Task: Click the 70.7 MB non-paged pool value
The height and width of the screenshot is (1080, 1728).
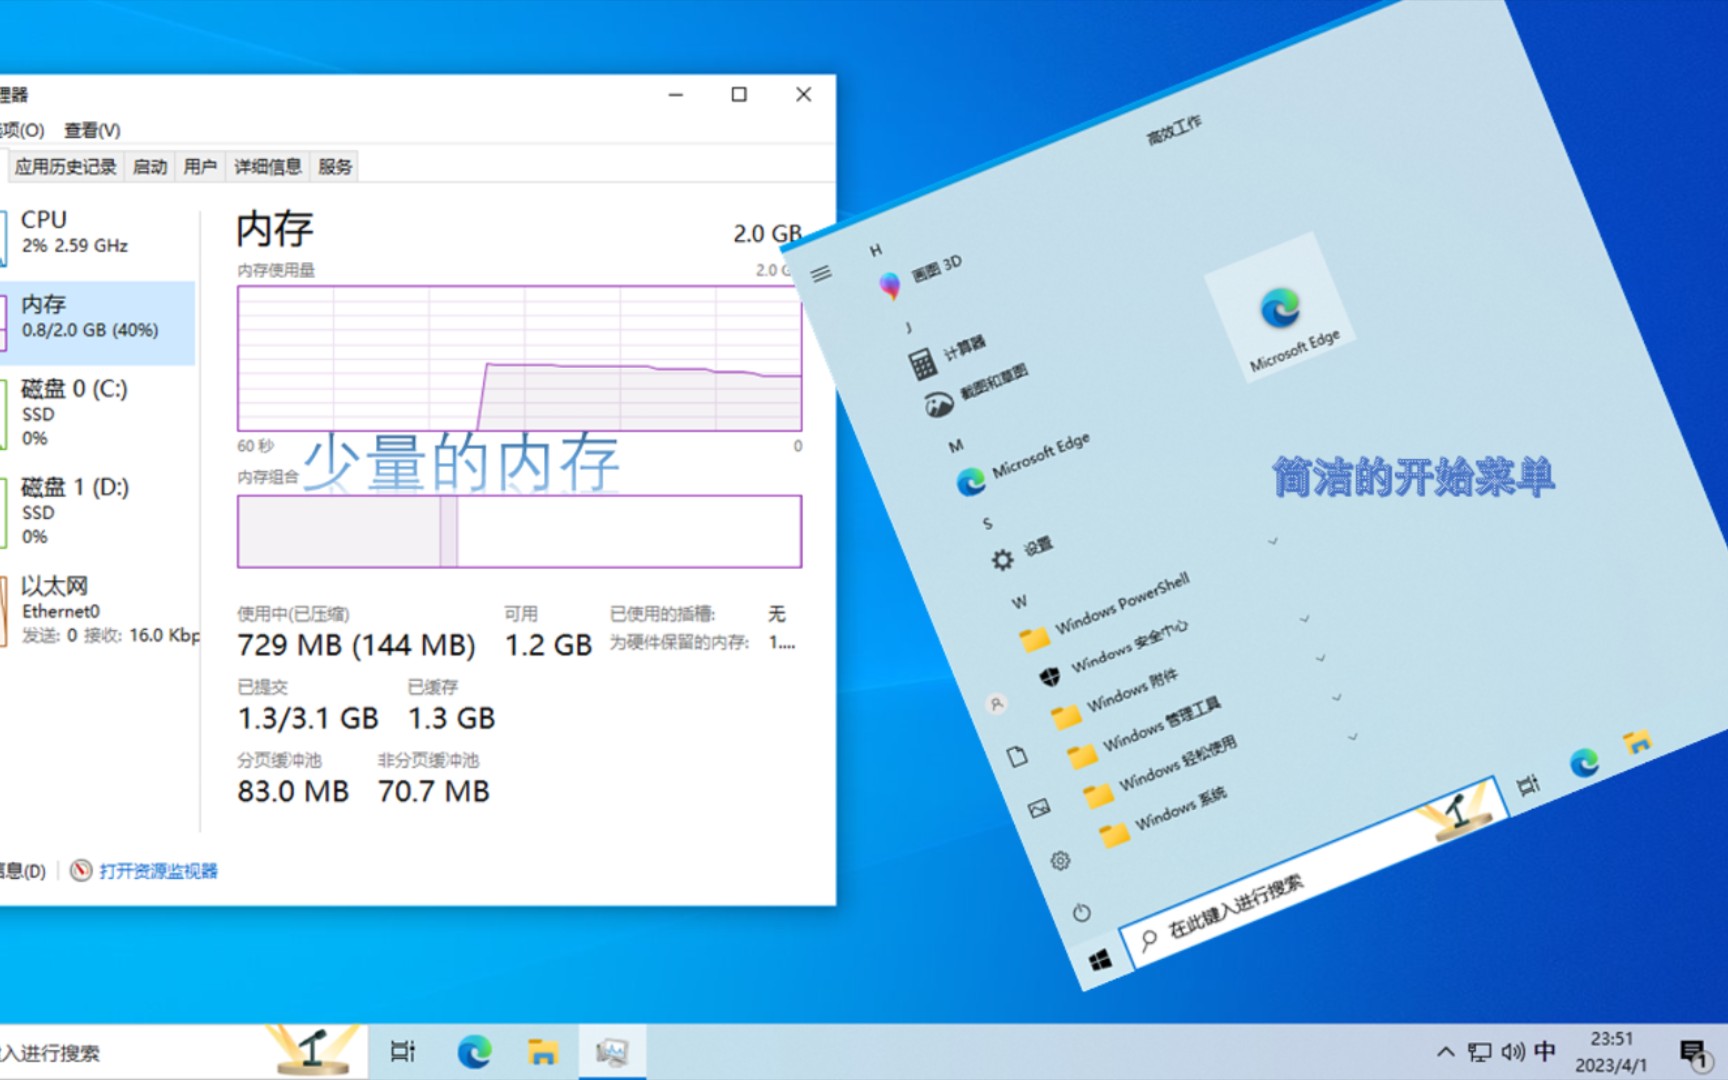Action: tap(433, 791)
